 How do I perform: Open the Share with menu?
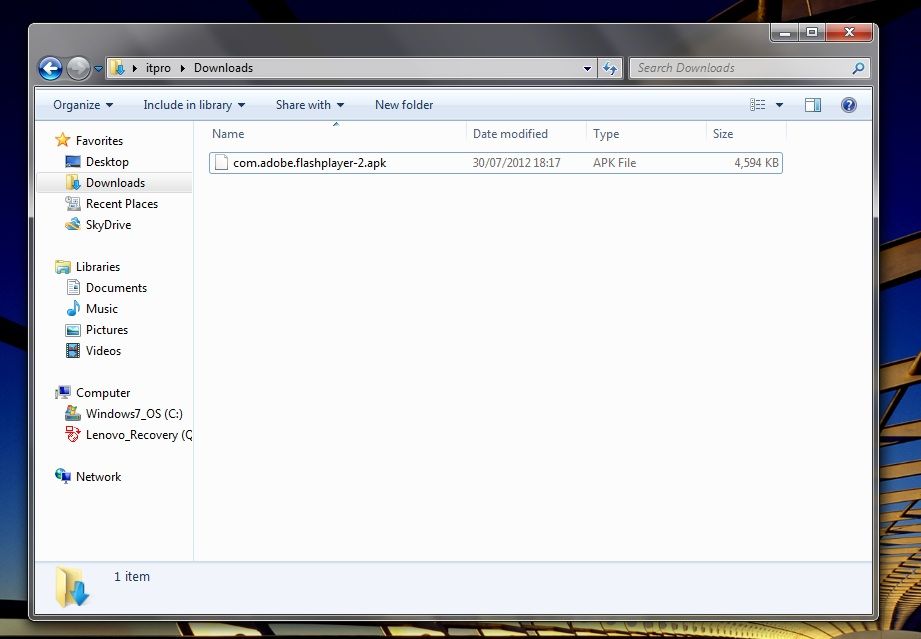[x=310, y=105]
